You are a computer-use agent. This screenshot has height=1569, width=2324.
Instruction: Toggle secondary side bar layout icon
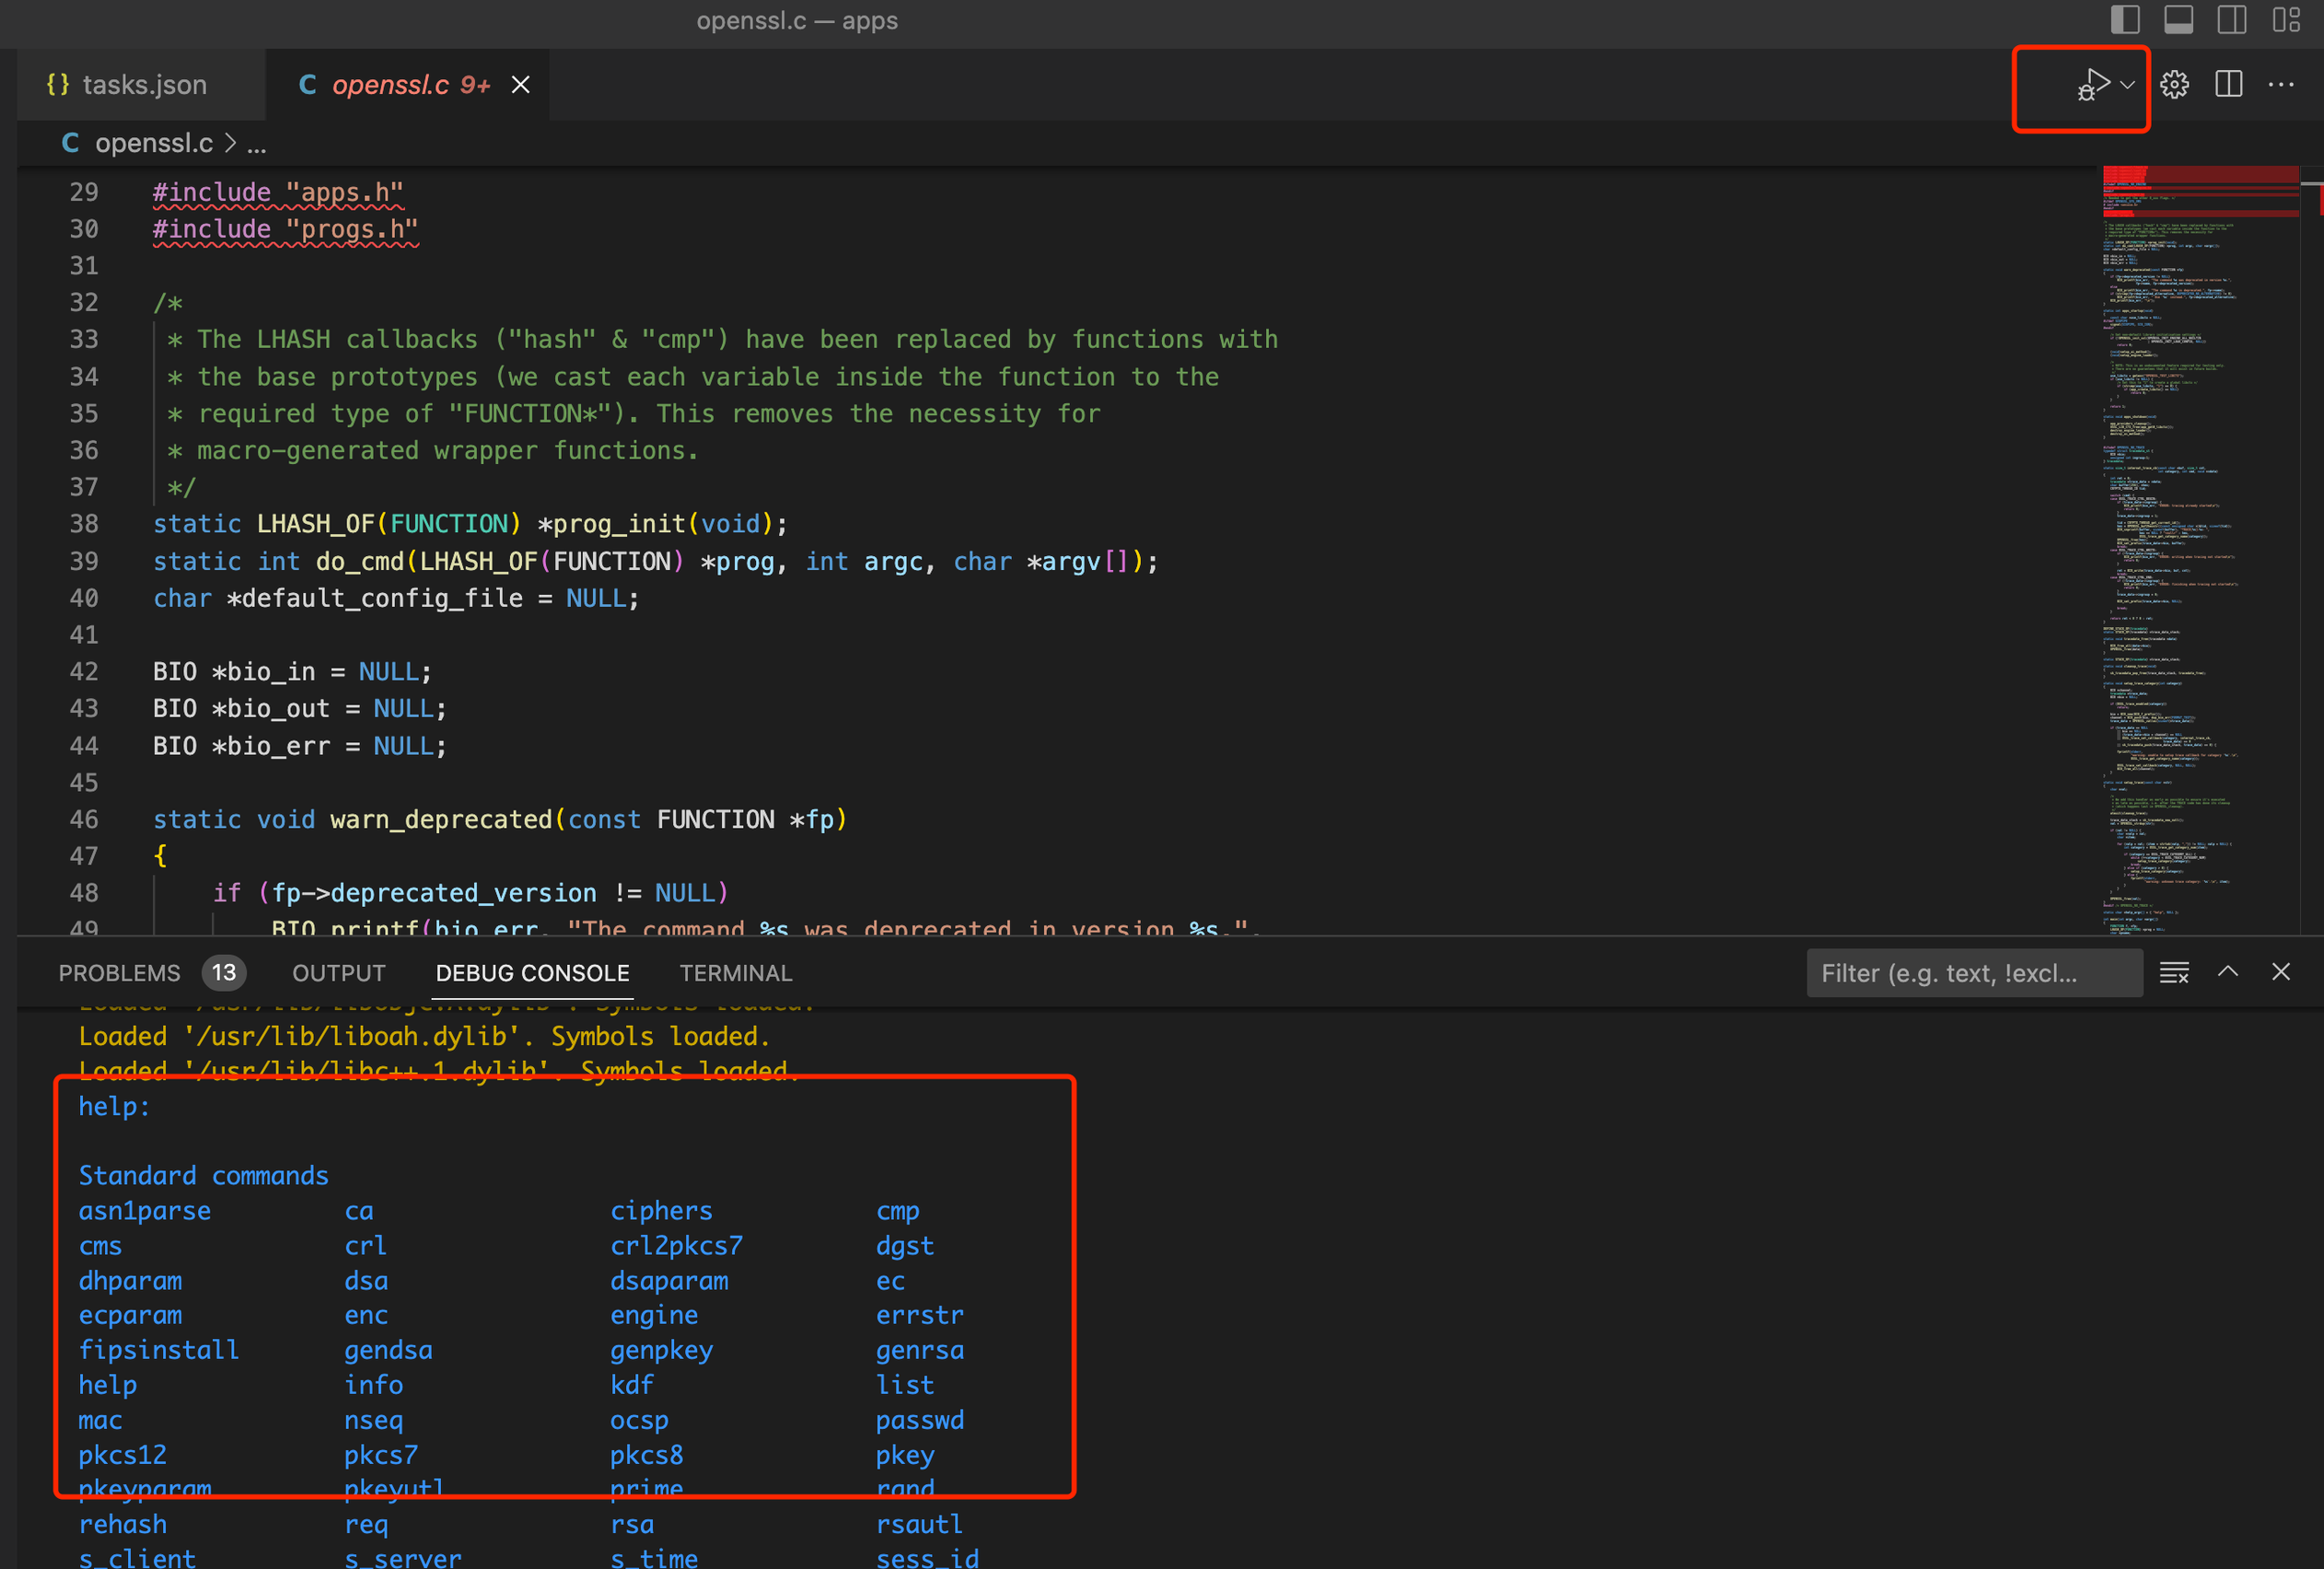[x=2231, y=20]
